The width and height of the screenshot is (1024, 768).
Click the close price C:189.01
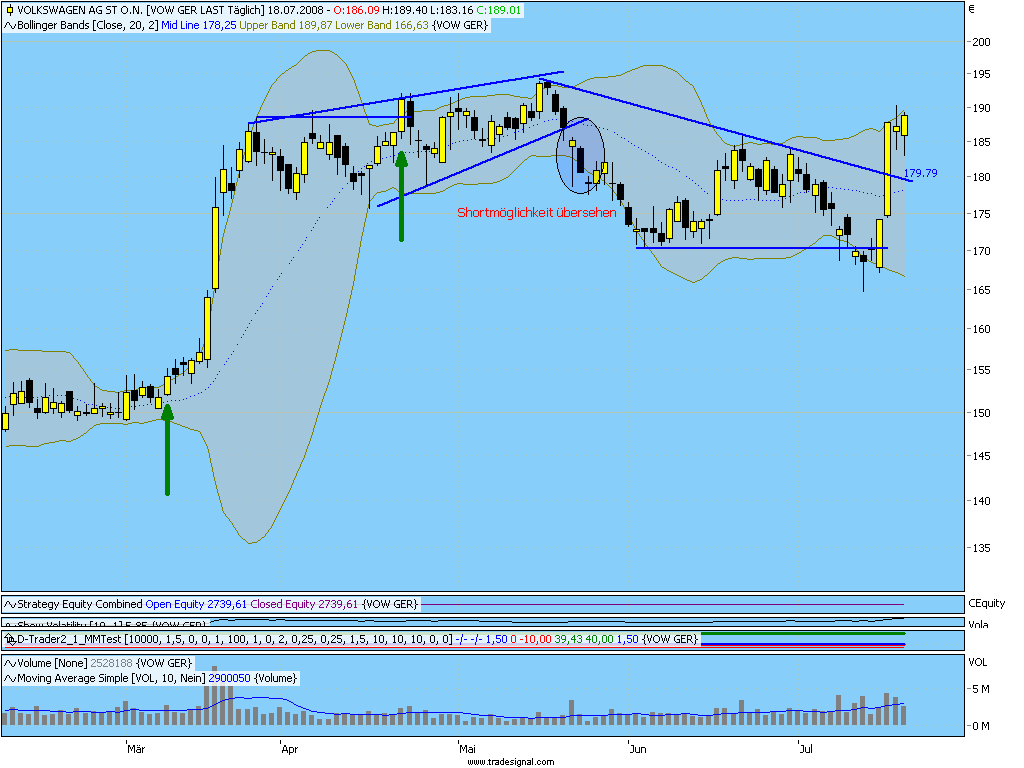pyautogui.click(x=498, y=10)
